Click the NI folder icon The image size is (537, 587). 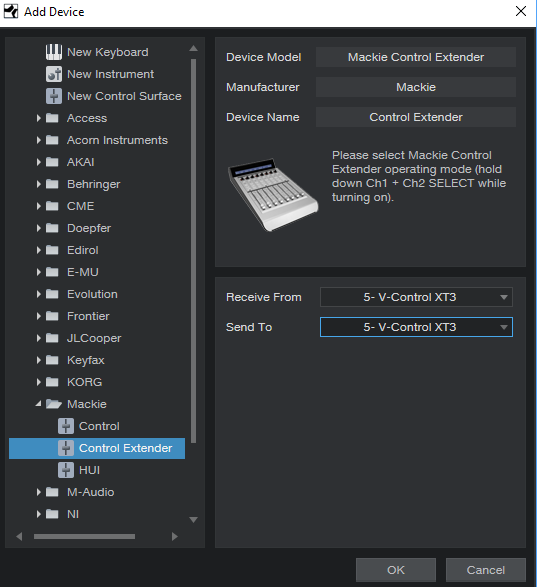tap(52, 514)
